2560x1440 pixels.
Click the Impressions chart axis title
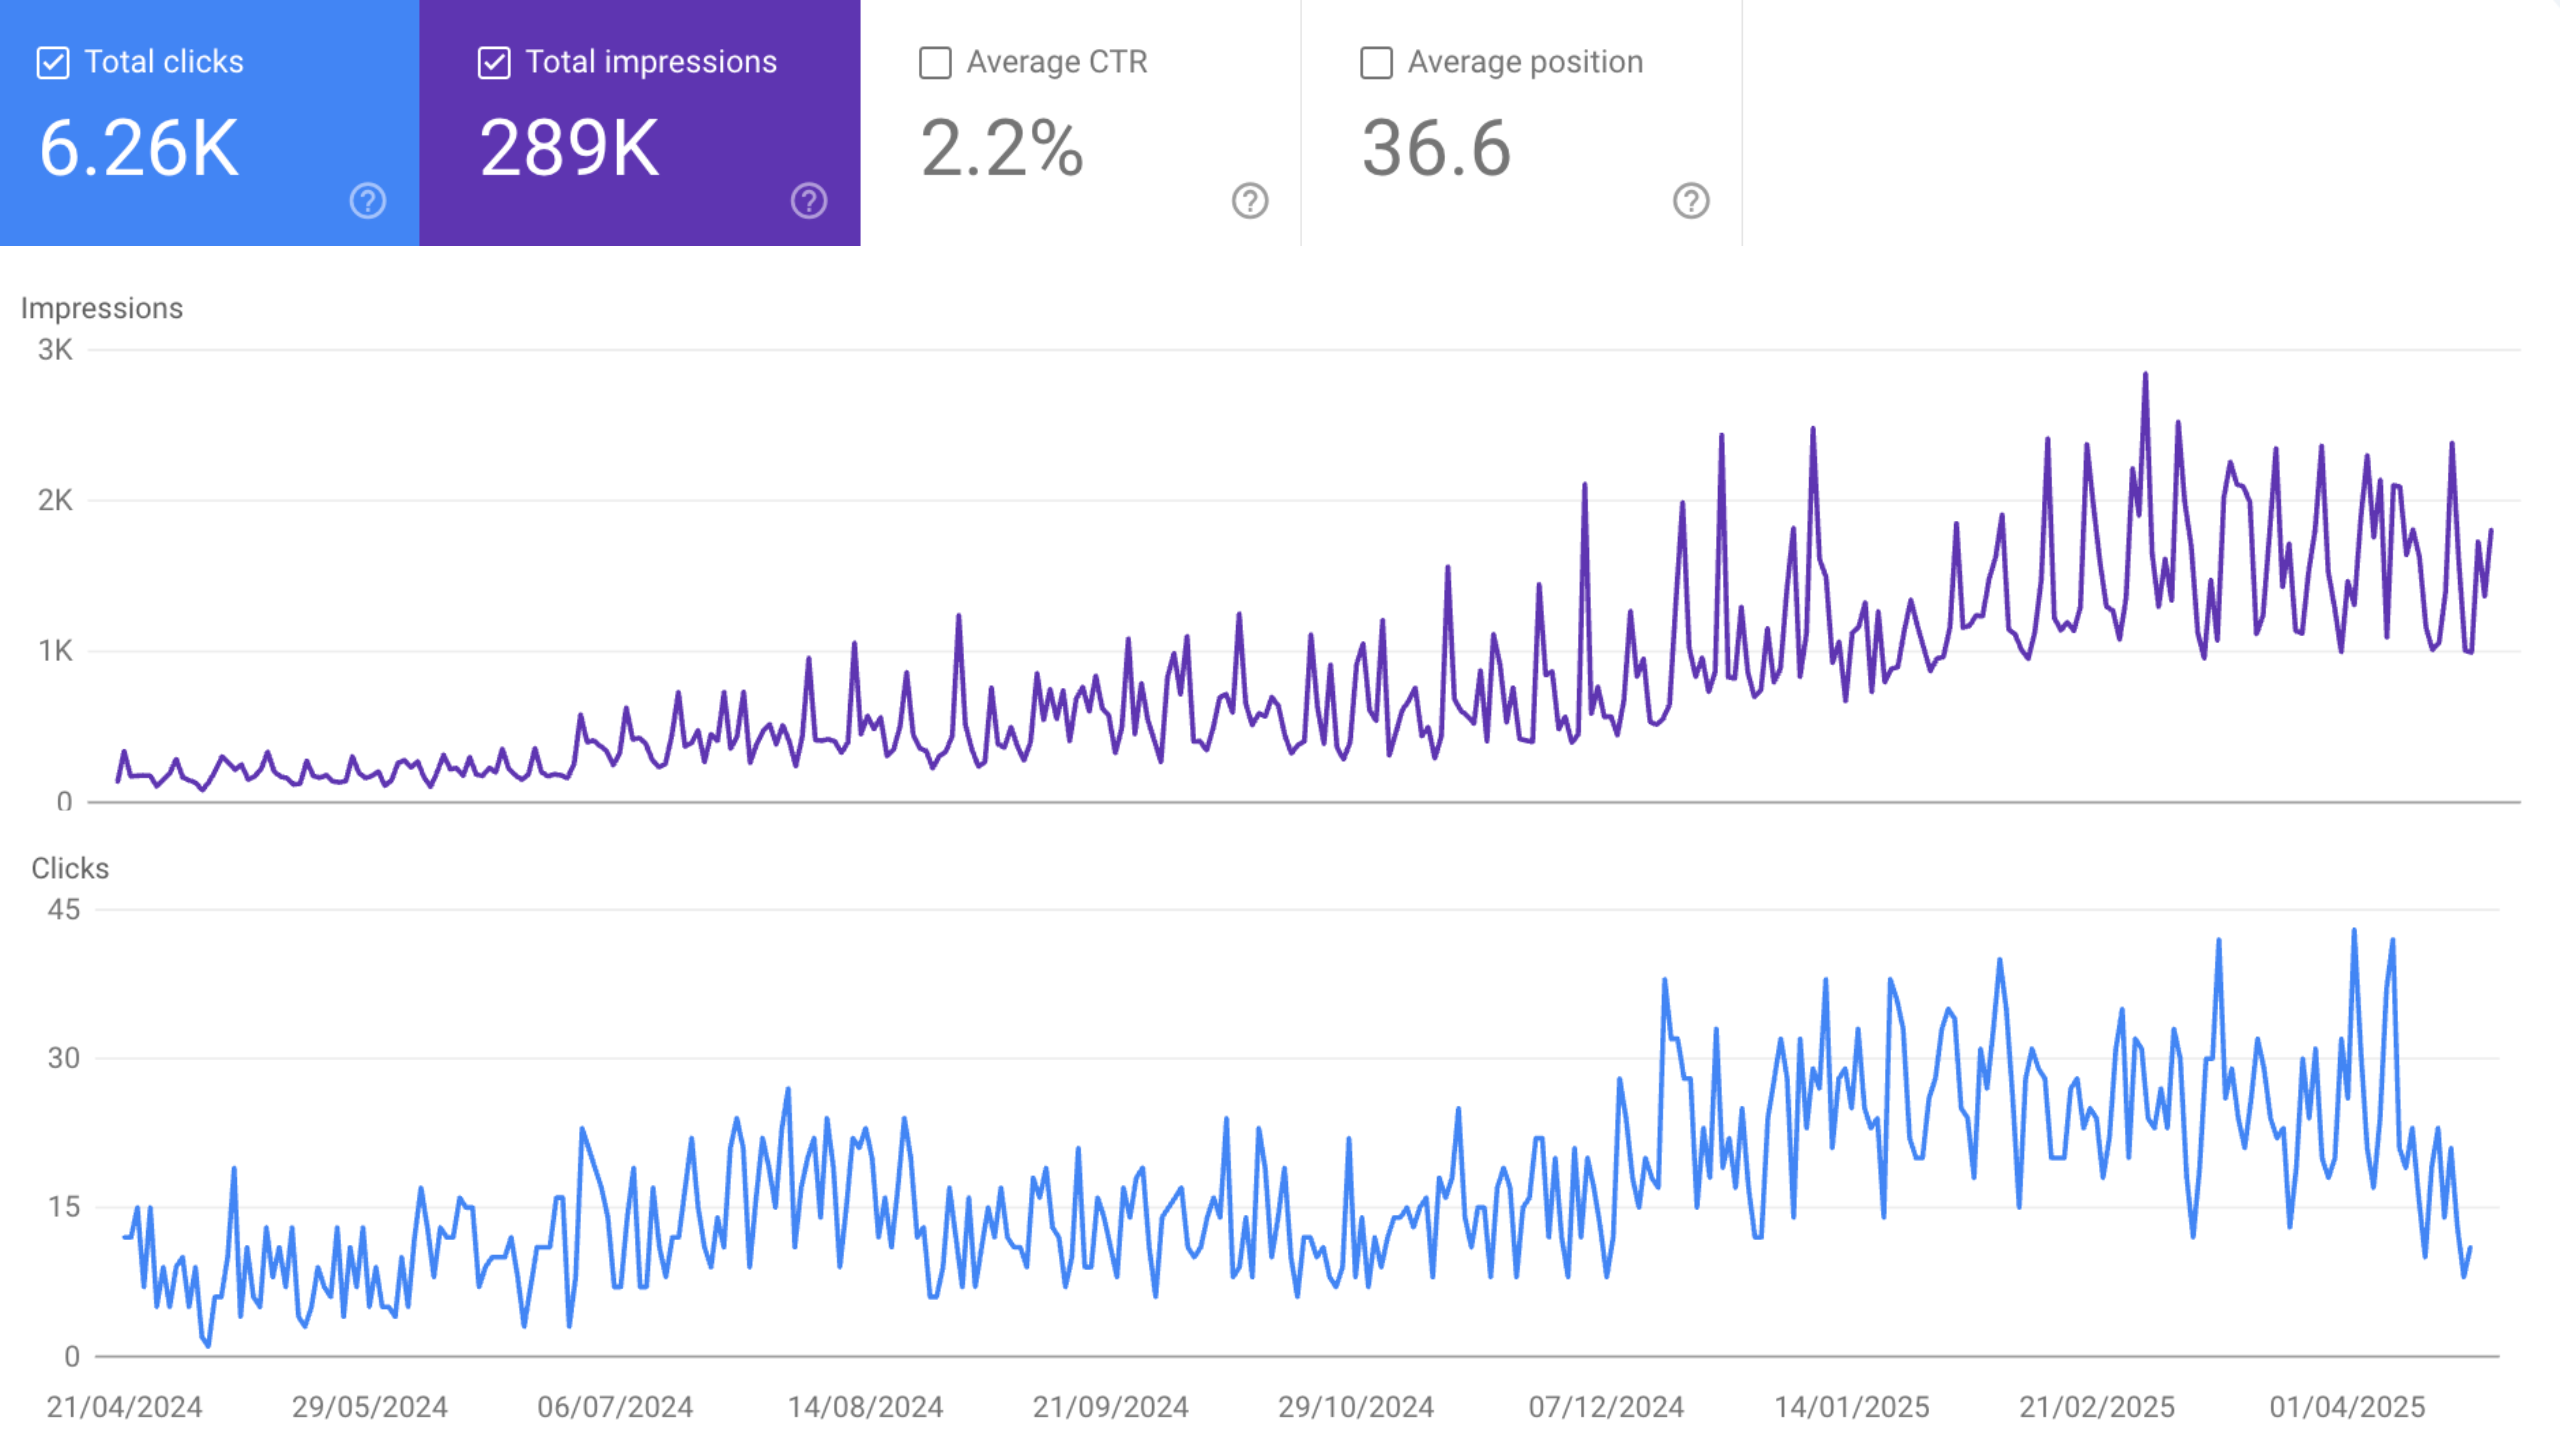pos(102,308)
